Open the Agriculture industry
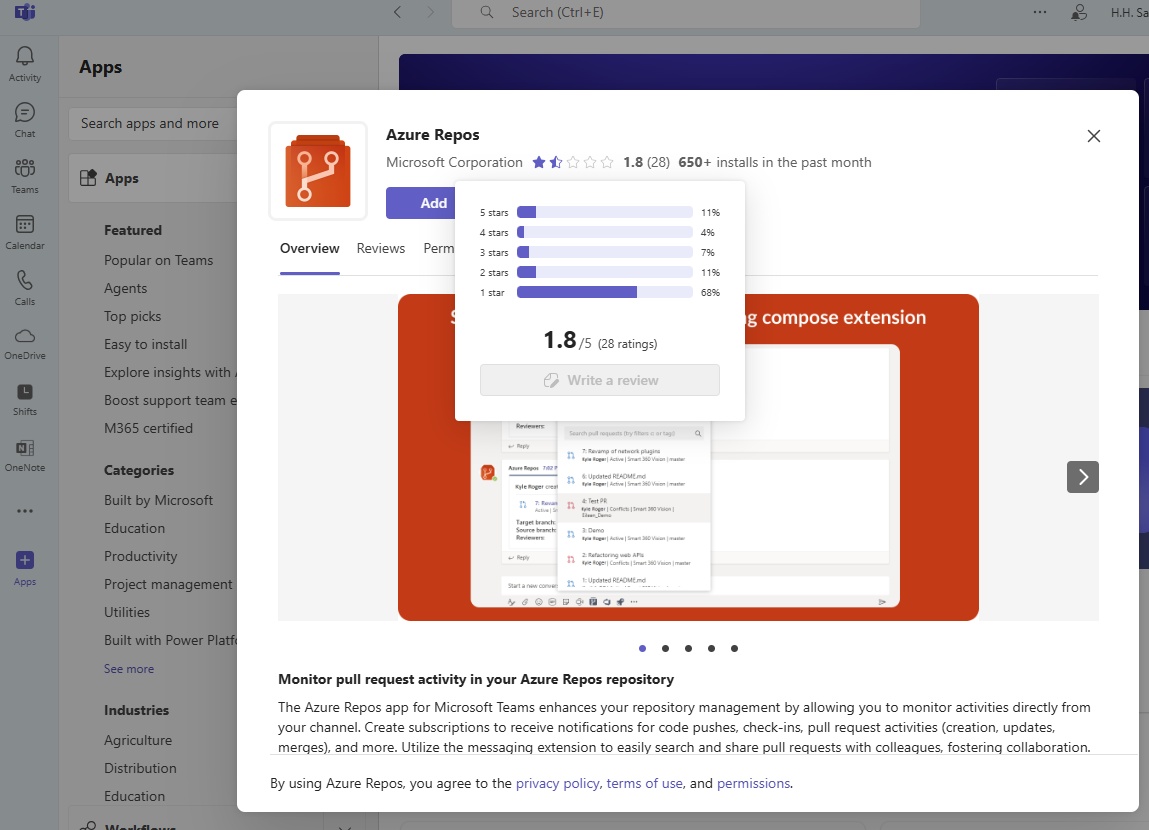 pyautogui.click(x=138, y=741)
